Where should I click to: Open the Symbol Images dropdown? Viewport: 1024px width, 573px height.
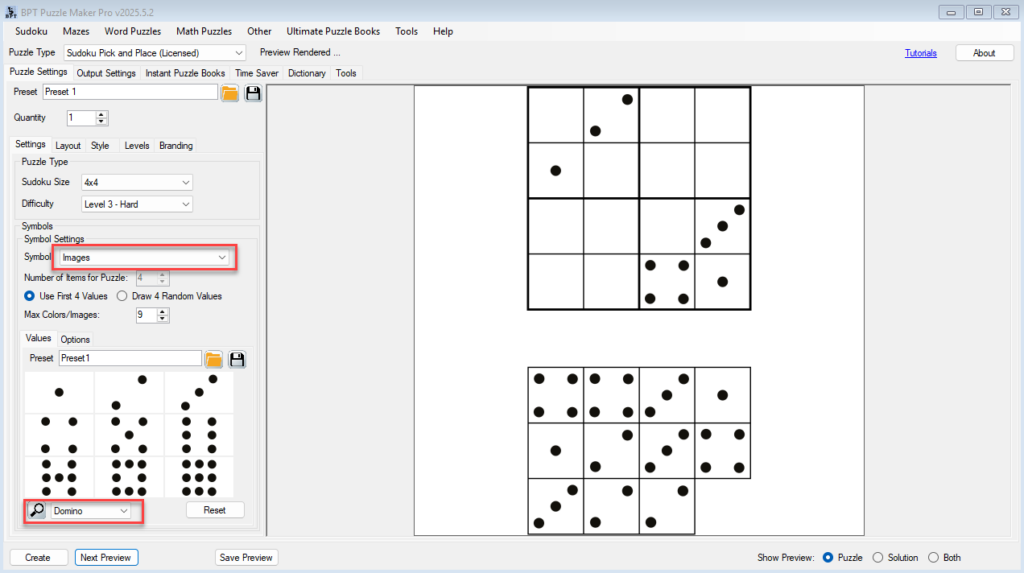coord(142,258)
